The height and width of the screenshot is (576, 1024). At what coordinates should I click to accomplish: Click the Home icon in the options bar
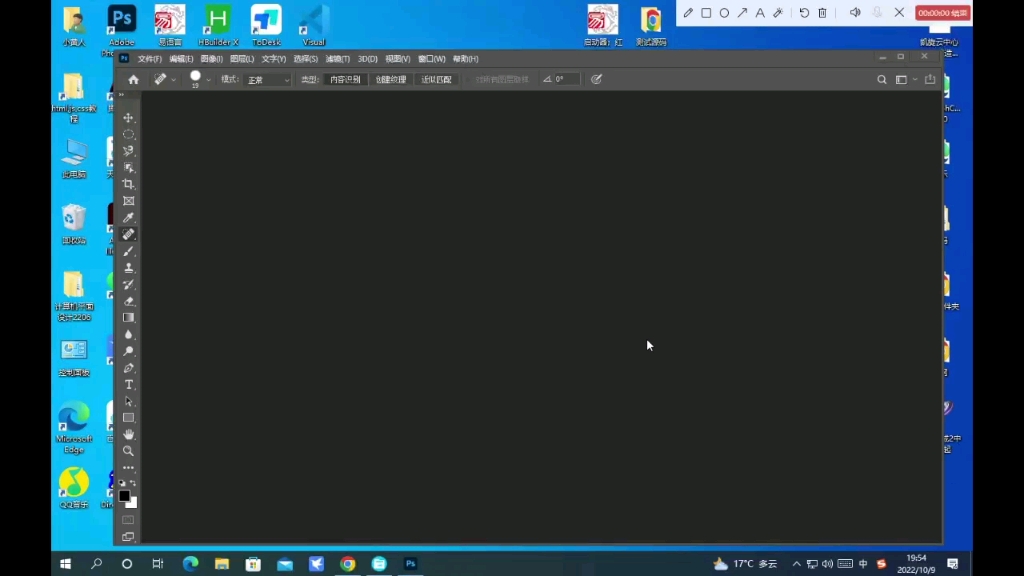pyautogui.click(x=134, y=79)
